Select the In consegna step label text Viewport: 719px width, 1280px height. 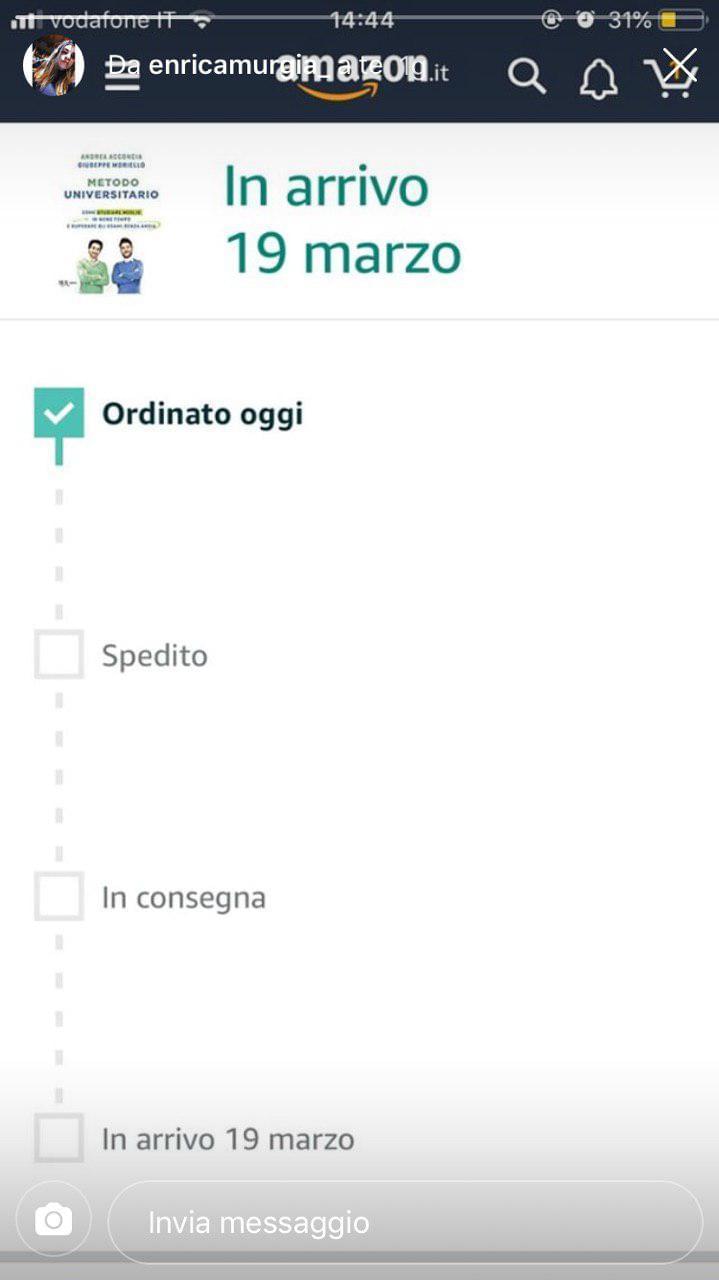(183, 897)
